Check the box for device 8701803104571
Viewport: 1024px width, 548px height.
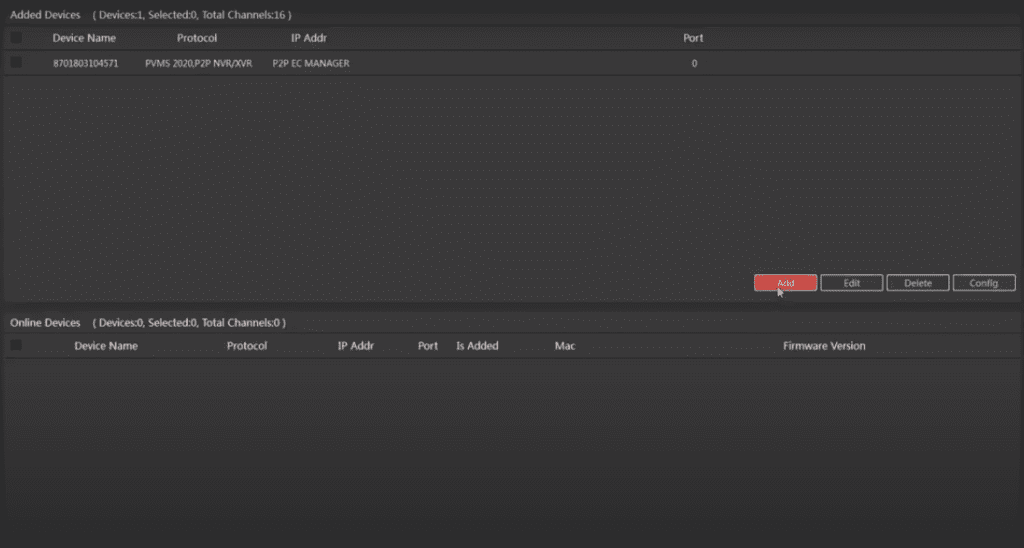pyautogui.click(x=16, y=63)
